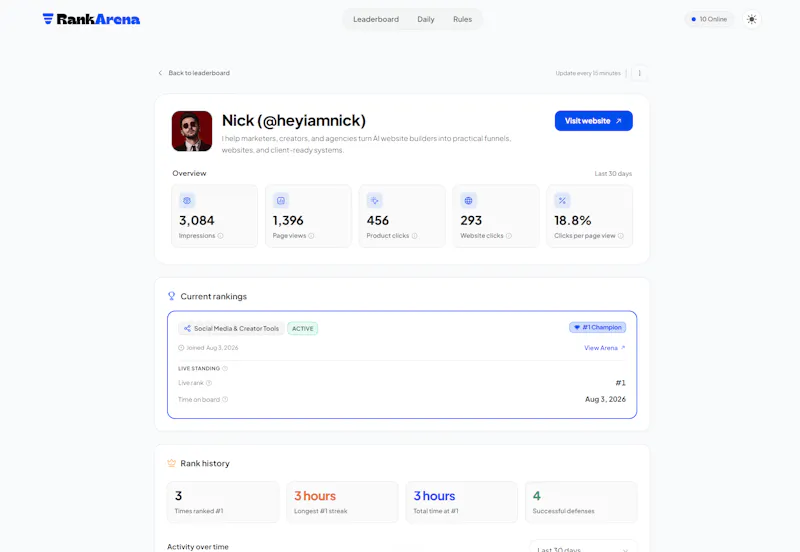Viewport: 800px width, 552px height.
Task: Click the info icon next to Impressions
Action: coord(220,236)
